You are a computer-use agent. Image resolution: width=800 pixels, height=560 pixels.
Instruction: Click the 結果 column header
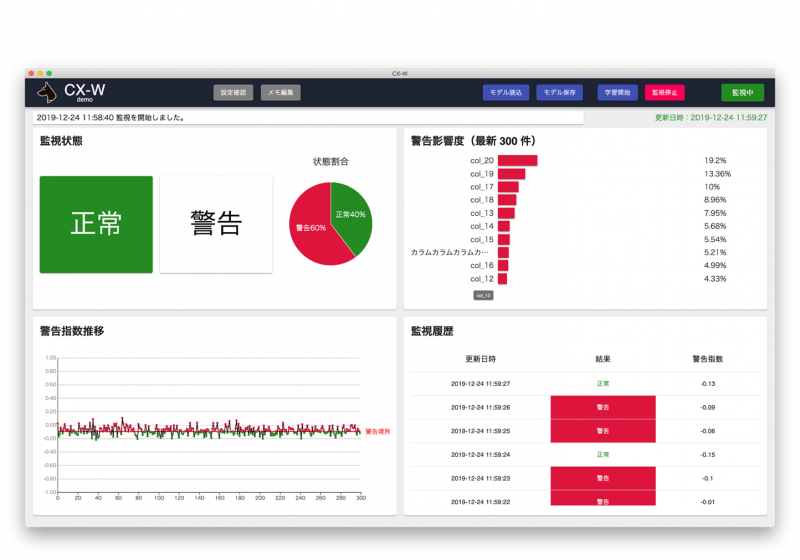(603, 359)
